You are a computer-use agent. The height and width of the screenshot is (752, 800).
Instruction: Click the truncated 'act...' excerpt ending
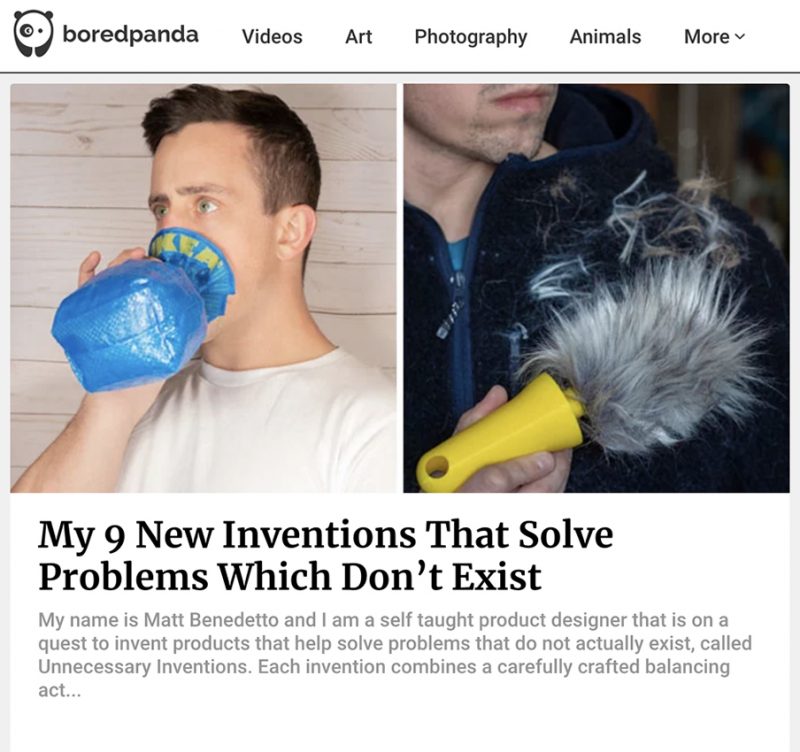pyautogui.click(x=60, y=690)
